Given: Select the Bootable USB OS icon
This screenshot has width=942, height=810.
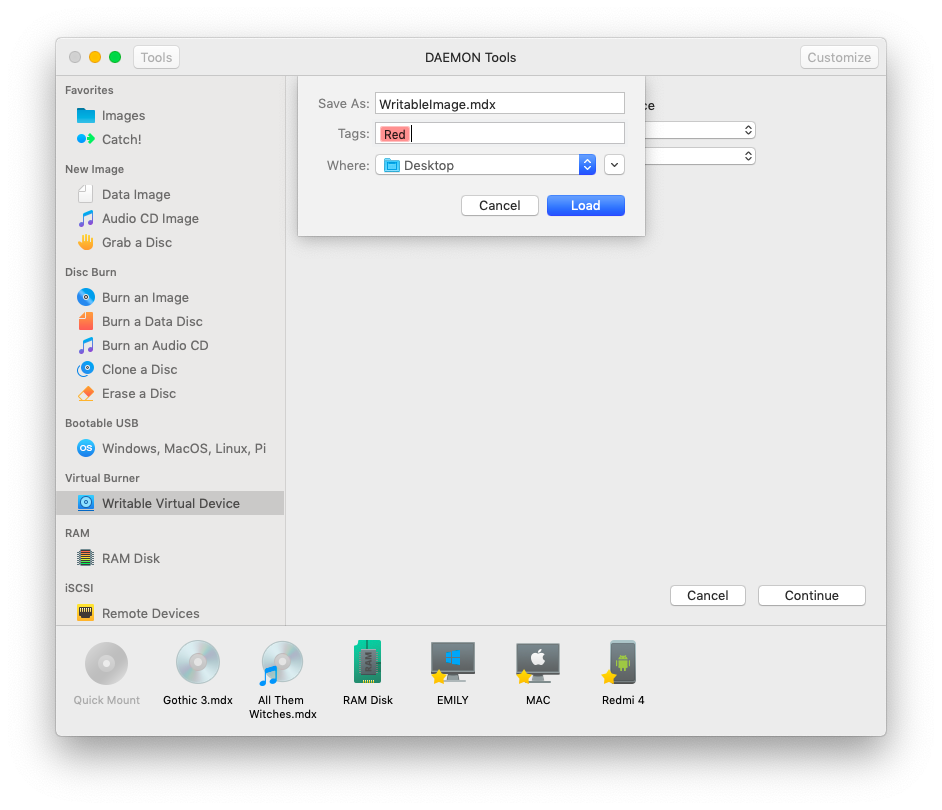Looking at the screenshot, I should [x=86, y=448].
